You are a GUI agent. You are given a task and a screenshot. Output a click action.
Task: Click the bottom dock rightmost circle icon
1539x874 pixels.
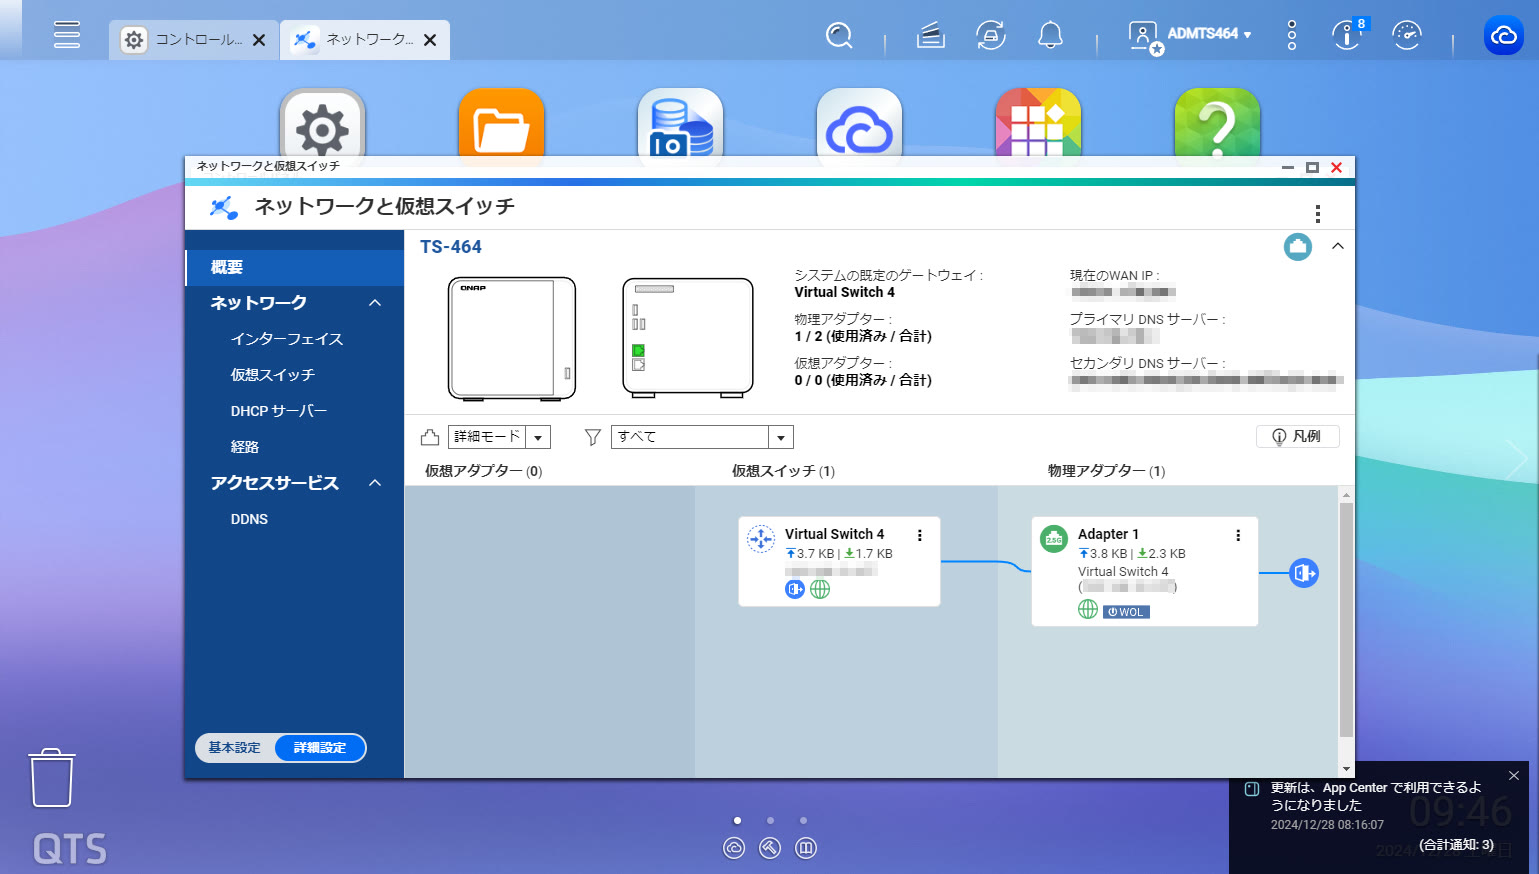click(806, 848)
